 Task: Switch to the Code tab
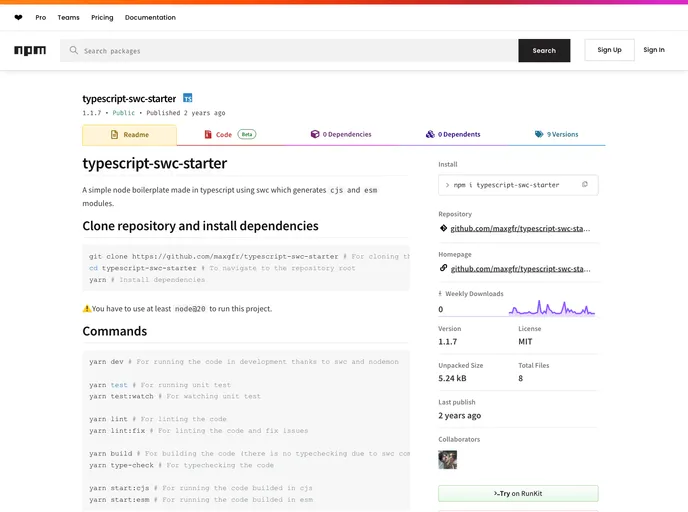tap(230, 135)
